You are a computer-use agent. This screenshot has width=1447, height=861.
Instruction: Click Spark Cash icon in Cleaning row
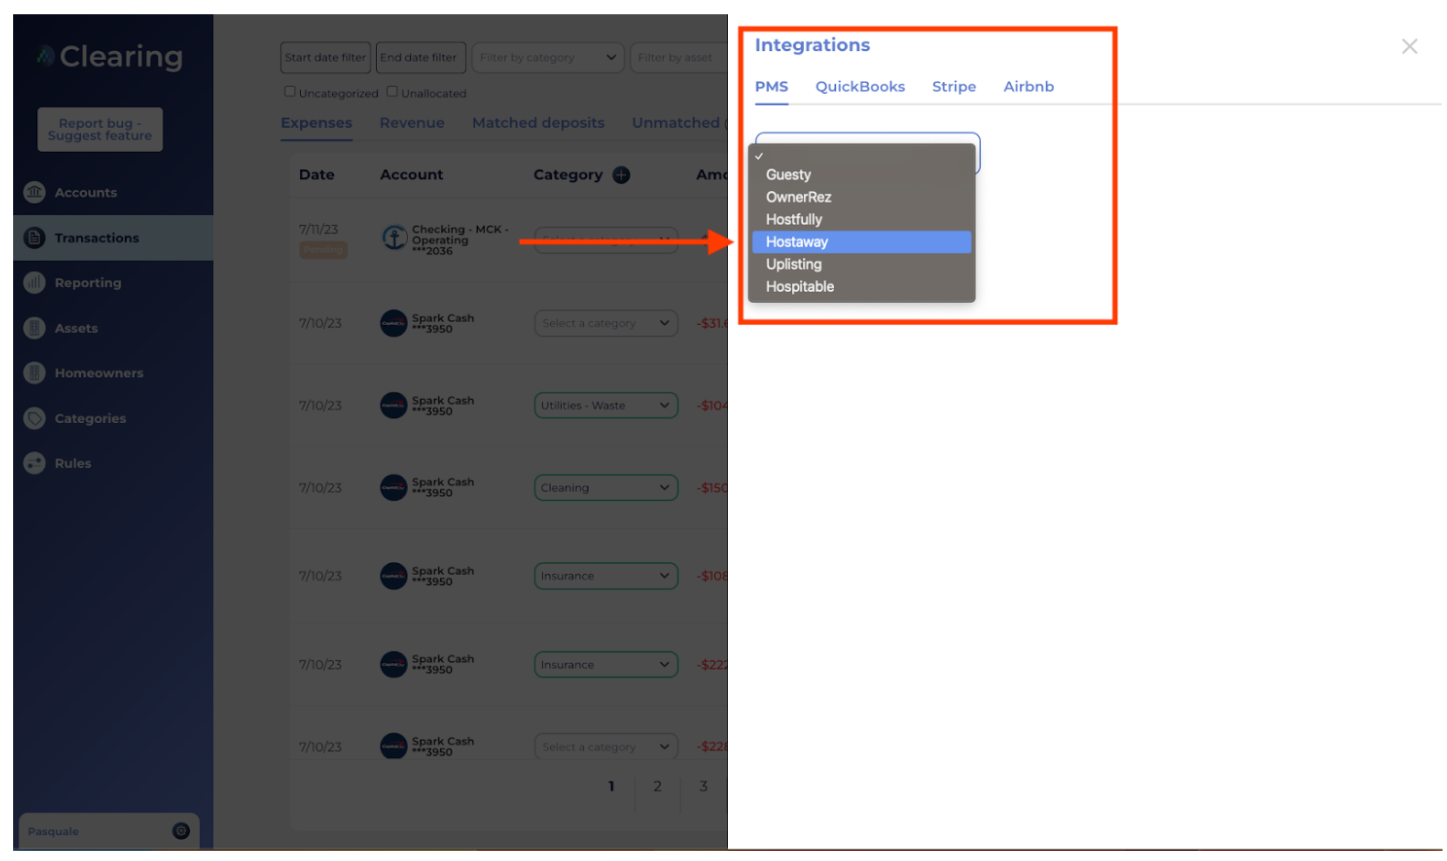click(x=394, y=487)
